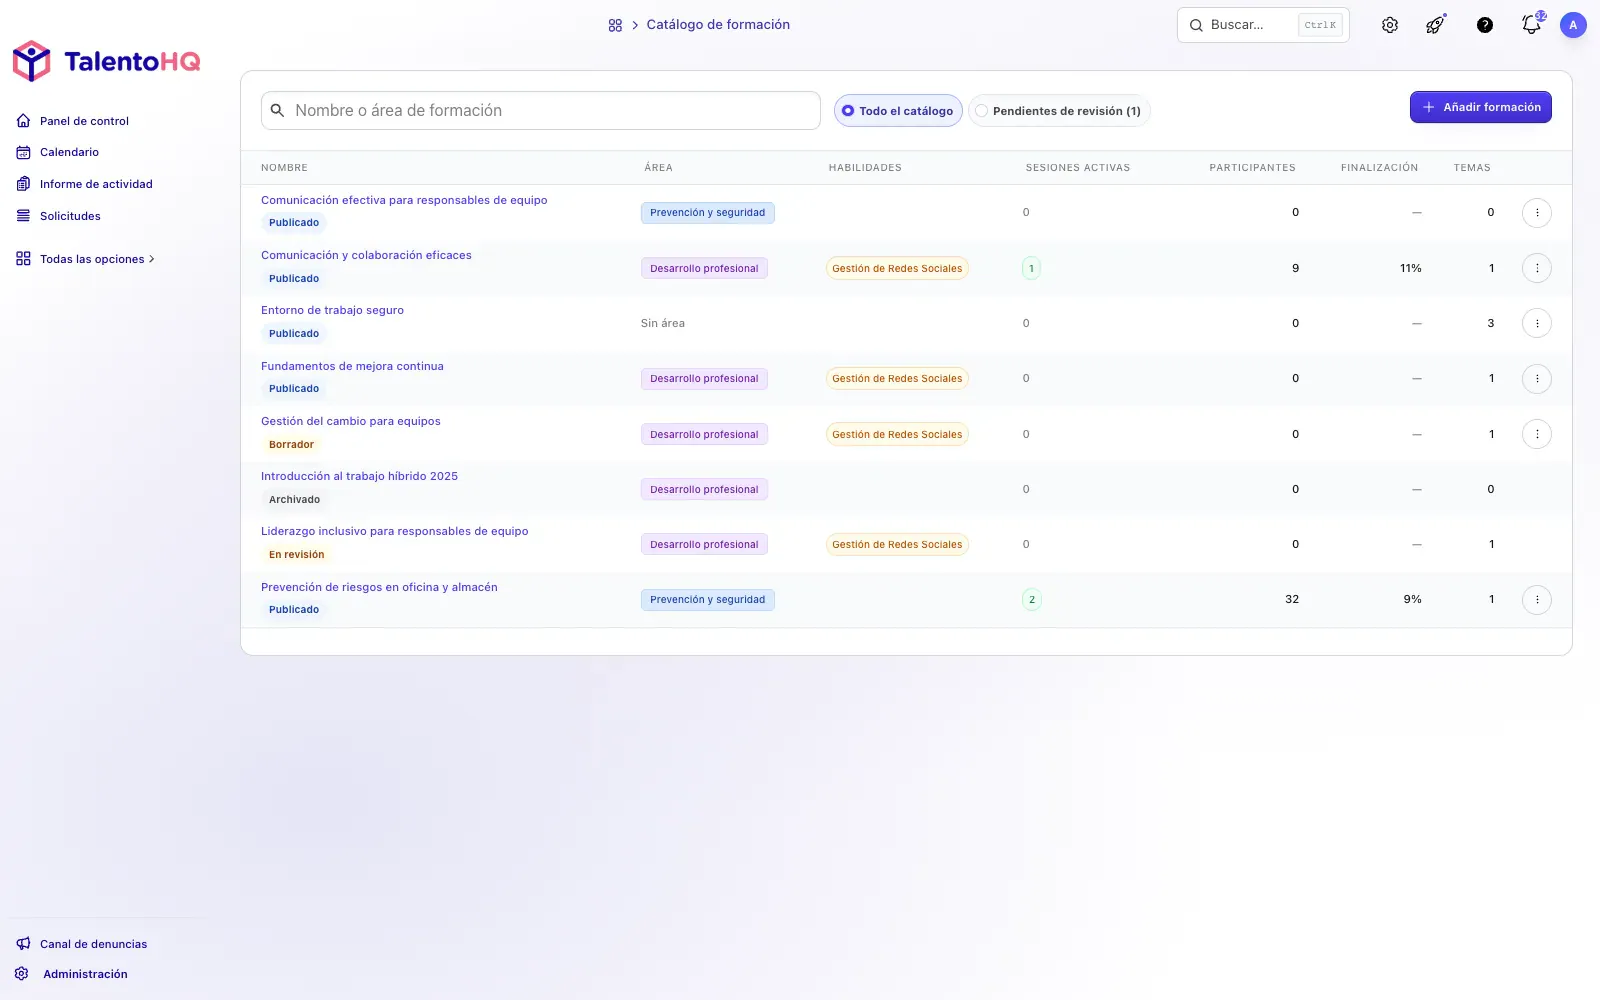Click the Ctrl K shortcut hint
Image resolution: width=1600 pixels, height=1000 pixels.
click(1320, 25)
